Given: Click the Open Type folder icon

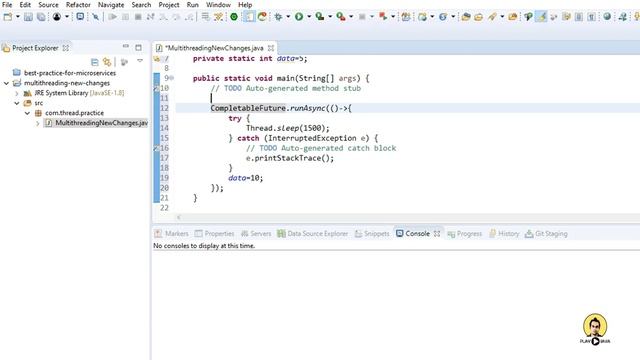Looking at the screenshot, I should [466, 17].
